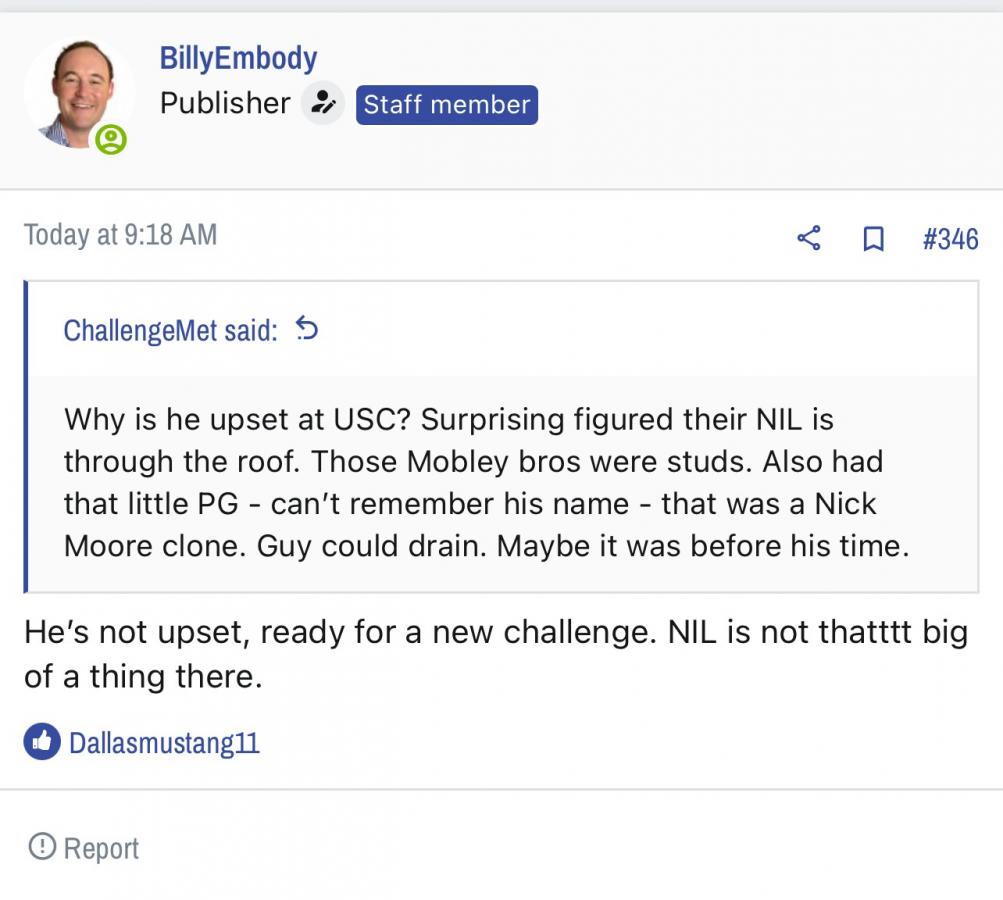Open the BillyEmbody username link

pyautogui.click(x=238, y=58)
